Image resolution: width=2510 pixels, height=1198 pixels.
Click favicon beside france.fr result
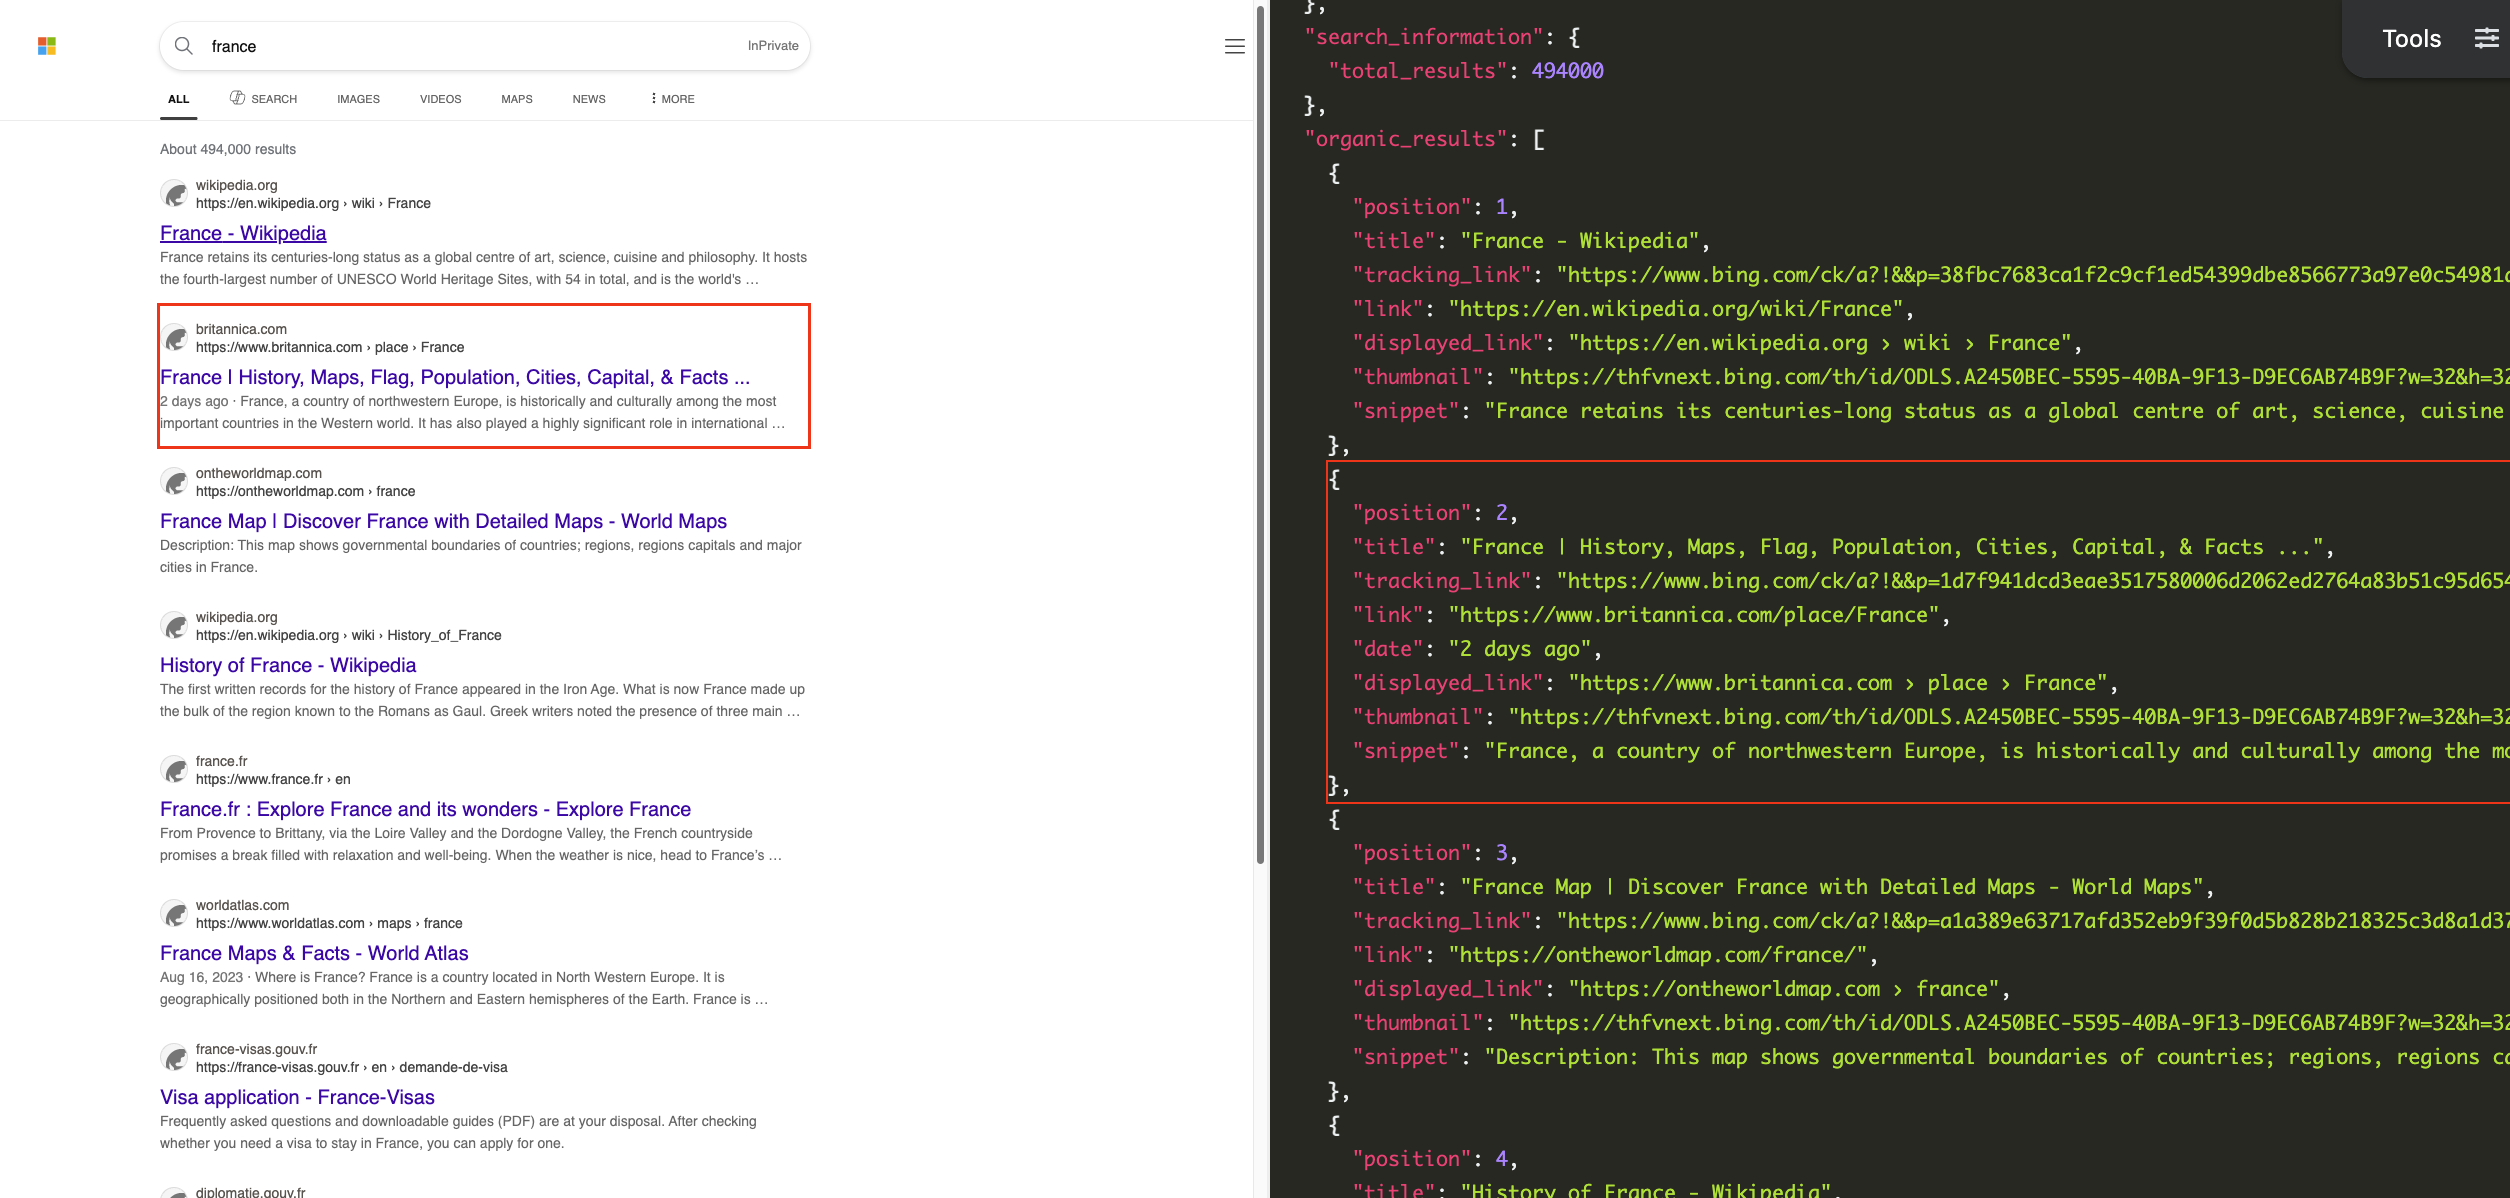pos(175,770)
